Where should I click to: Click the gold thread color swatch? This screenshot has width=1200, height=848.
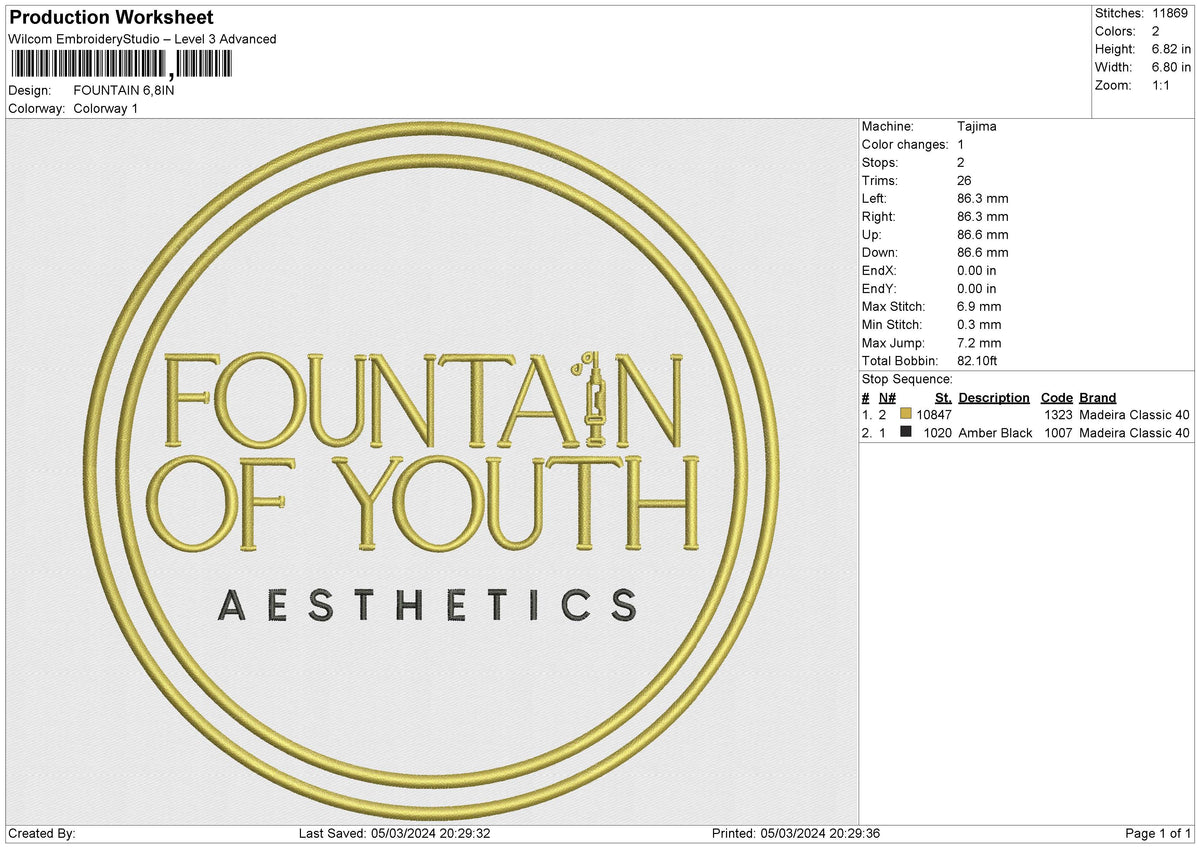[906, 414]
